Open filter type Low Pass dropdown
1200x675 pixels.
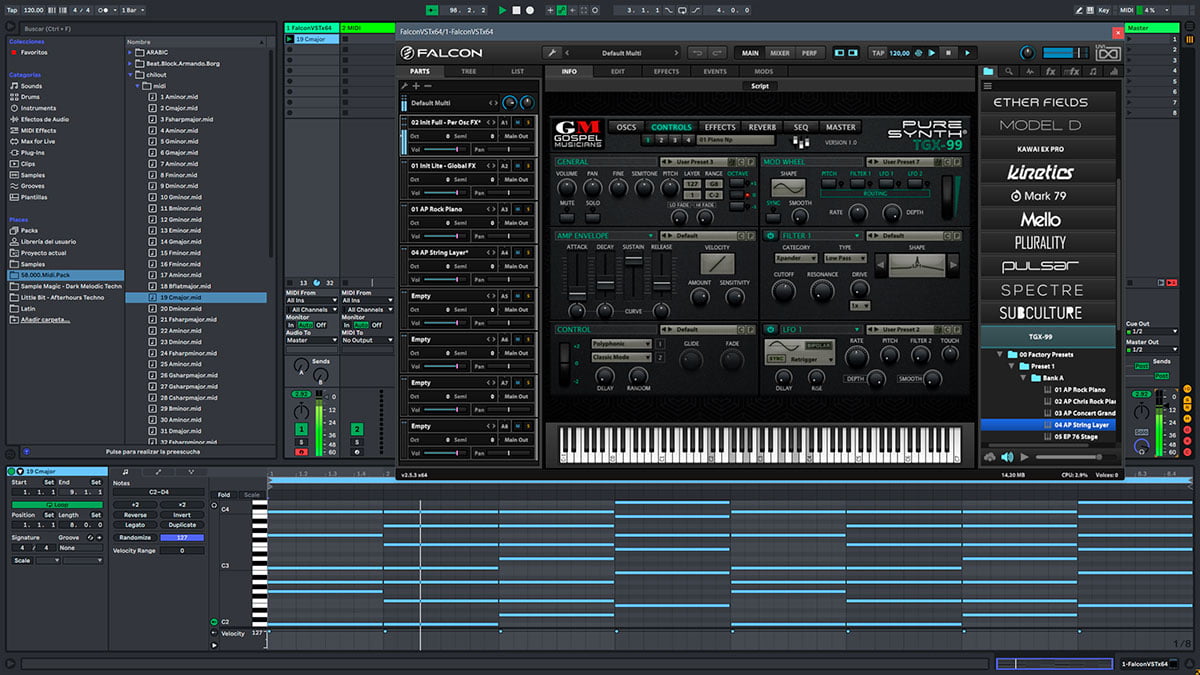point(846,258)
